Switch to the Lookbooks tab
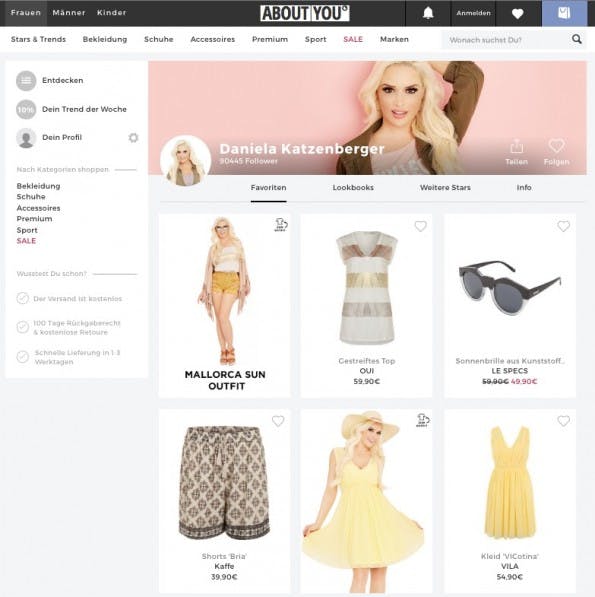Screen dimensions: 595x597 [353, 188]
